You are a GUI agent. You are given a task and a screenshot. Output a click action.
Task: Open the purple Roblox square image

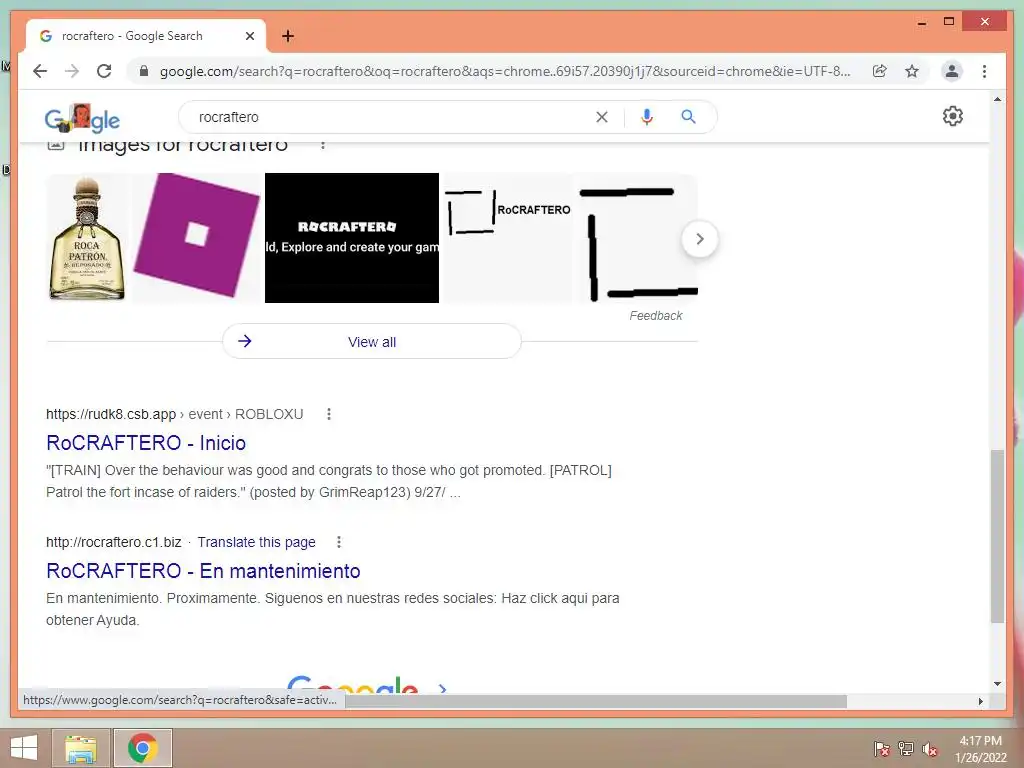click(197, 238)
